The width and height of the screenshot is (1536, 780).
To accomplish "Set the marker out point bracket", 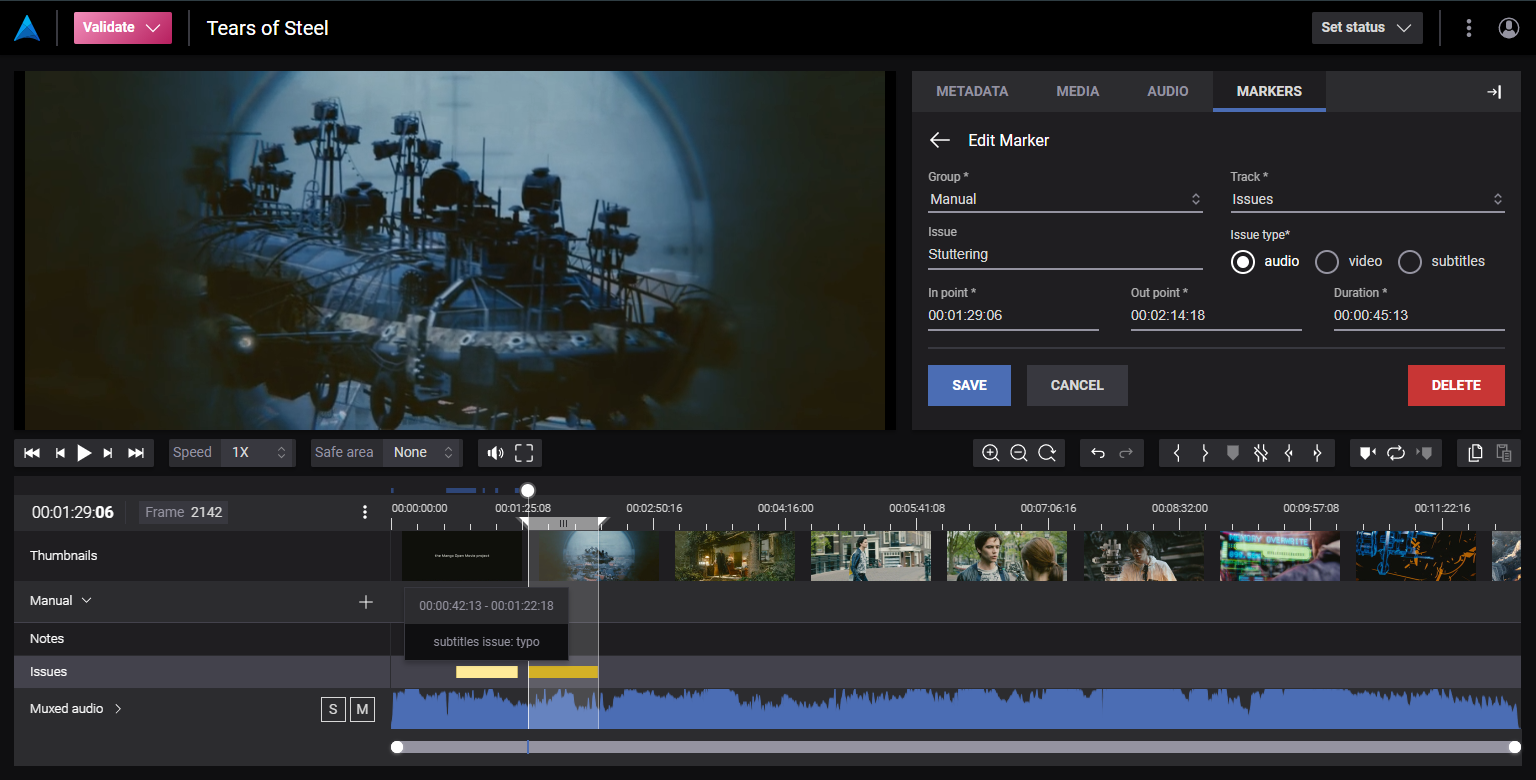I will [1205, 453].
